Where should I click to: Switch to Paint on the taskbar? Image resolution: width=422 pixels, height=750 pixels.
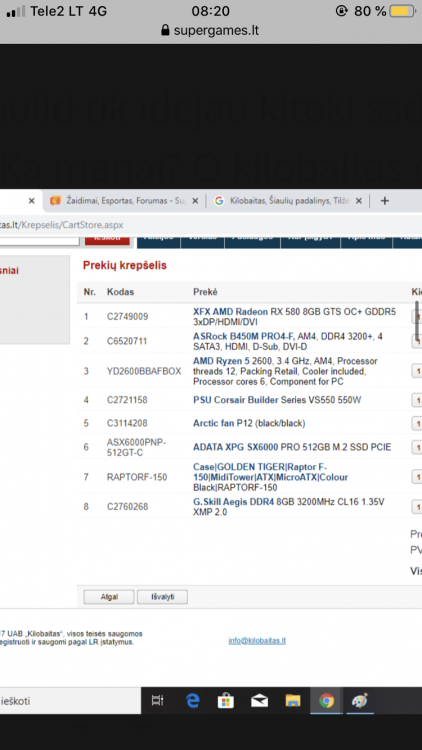359,701
